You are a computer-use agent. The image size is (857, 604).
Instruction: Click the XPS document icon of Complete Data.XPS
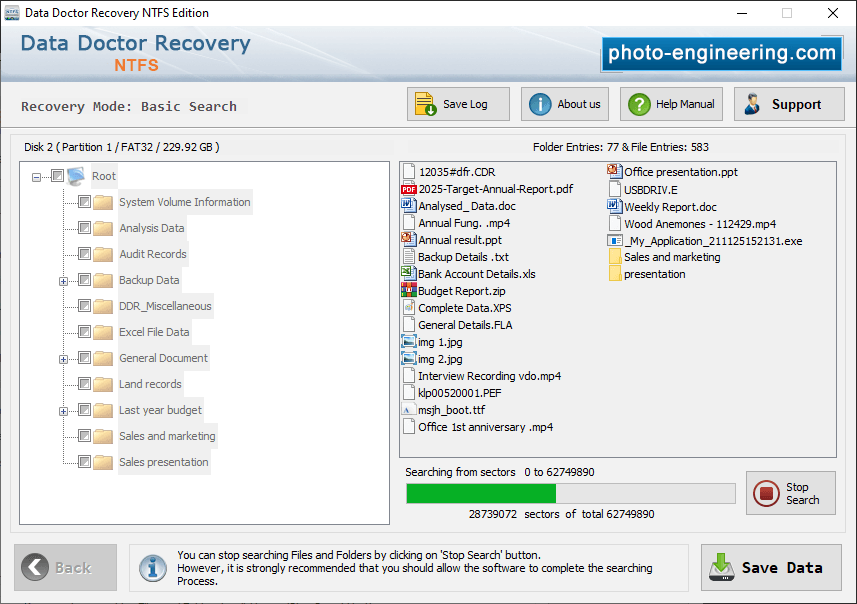coord(408,307)
